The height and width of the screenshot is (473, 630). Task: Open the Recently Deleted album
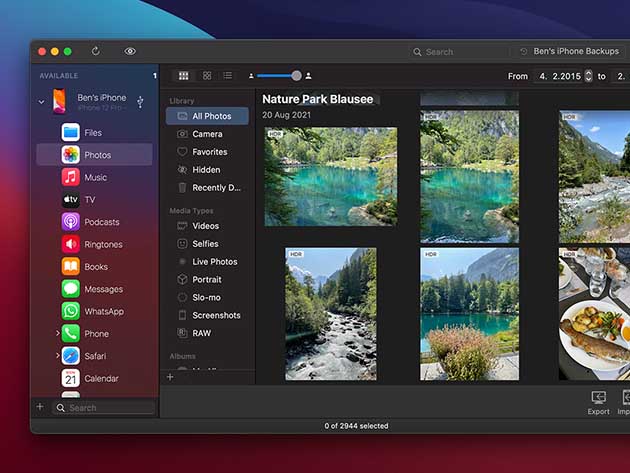point(207,188)
